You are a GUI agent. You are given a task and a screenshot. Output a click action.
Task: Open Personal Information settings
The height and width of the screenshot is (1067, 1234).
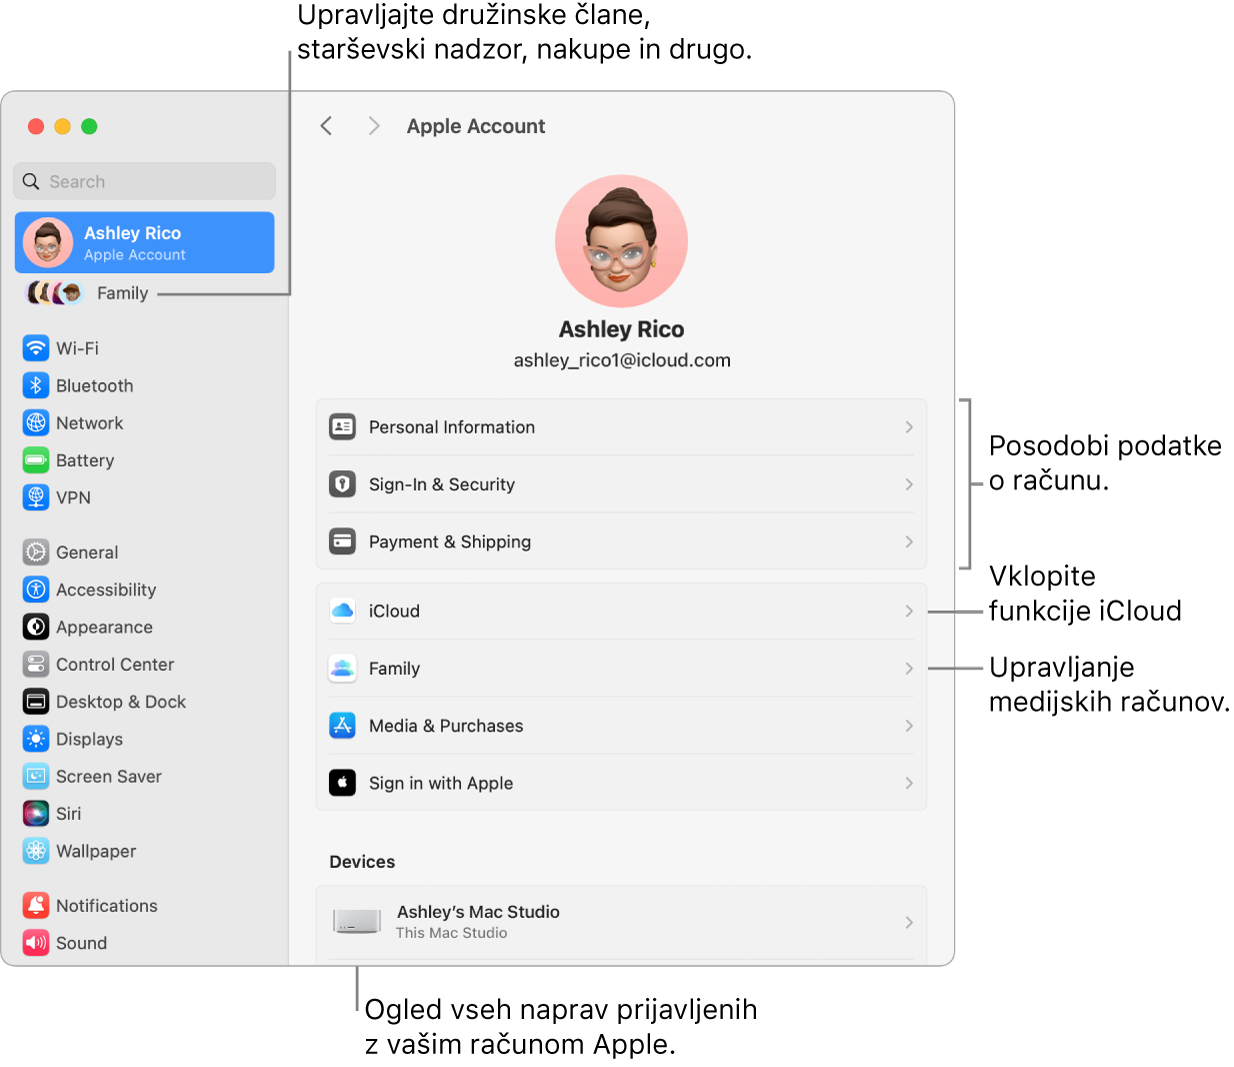pos(620,427)
